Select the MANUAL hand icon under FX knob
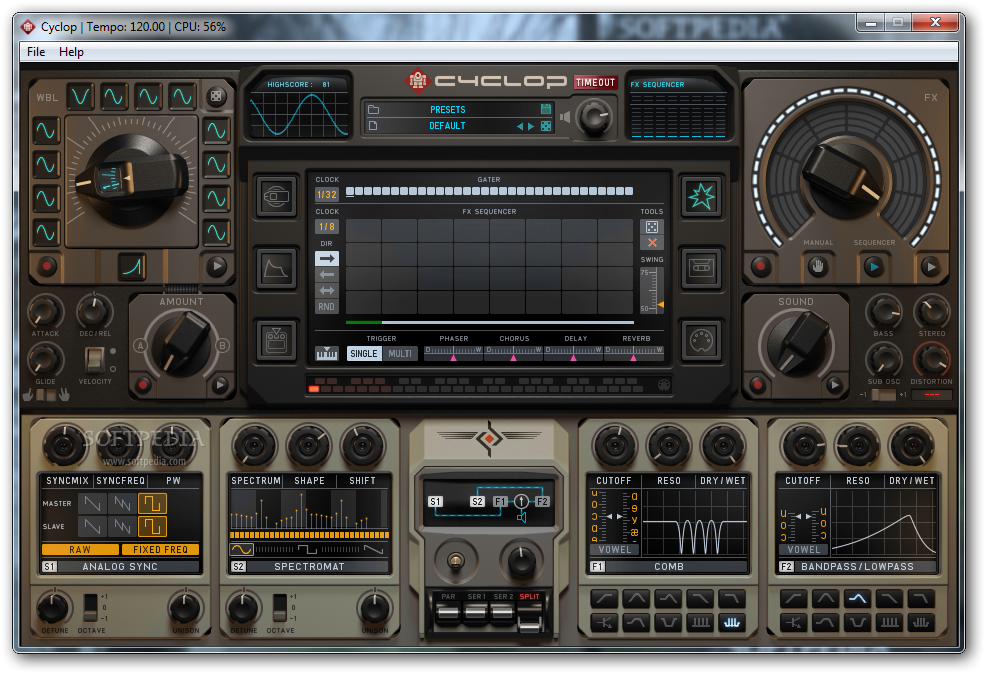The width and height of the screenshot is (986, 674). coord(818,266)
